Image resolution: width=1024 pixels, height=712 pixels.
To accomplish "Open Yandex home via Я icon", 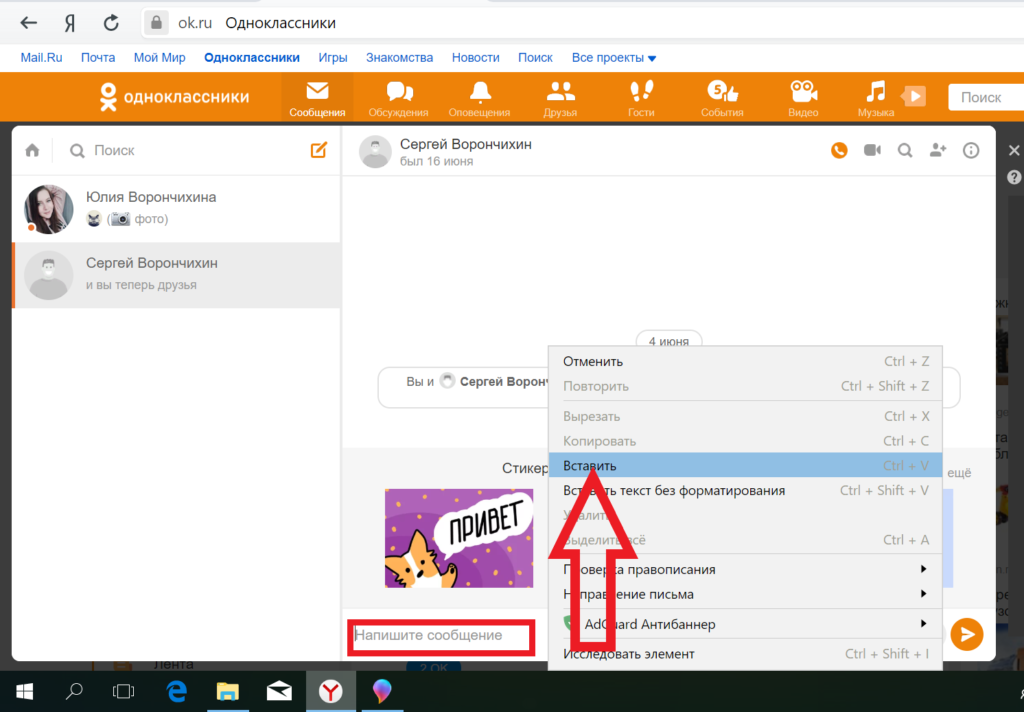I will click(70, 23).
